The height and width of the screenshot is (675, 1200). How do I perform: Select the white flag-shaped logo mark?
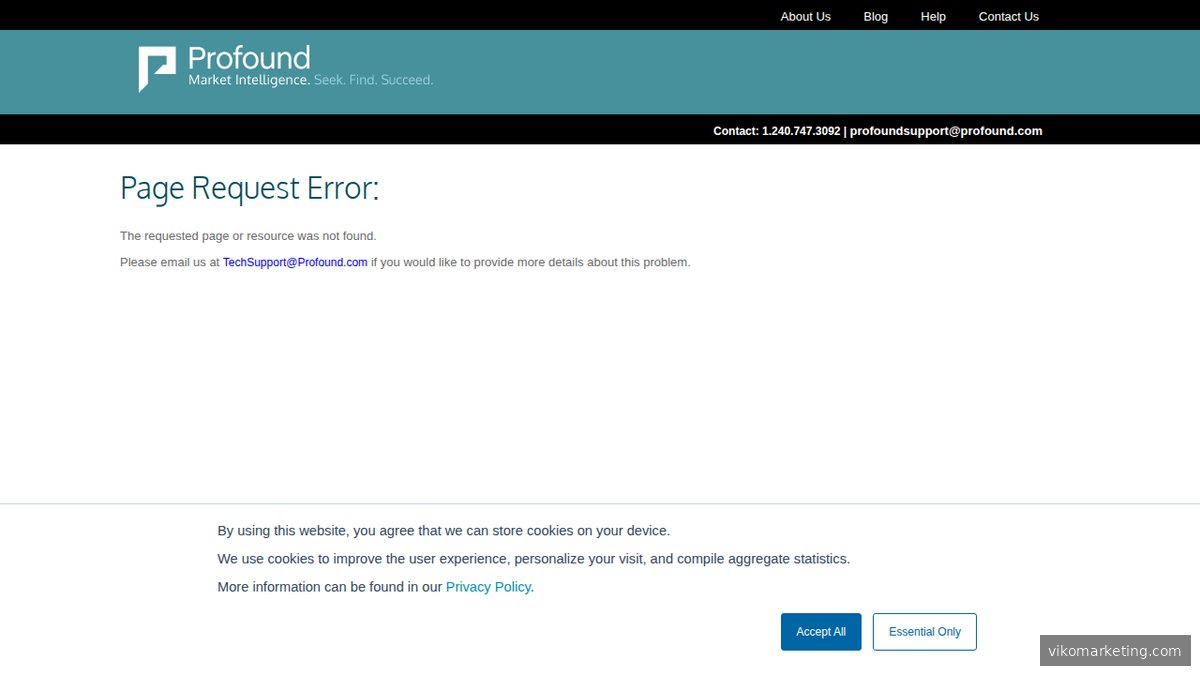coord(156,67)
